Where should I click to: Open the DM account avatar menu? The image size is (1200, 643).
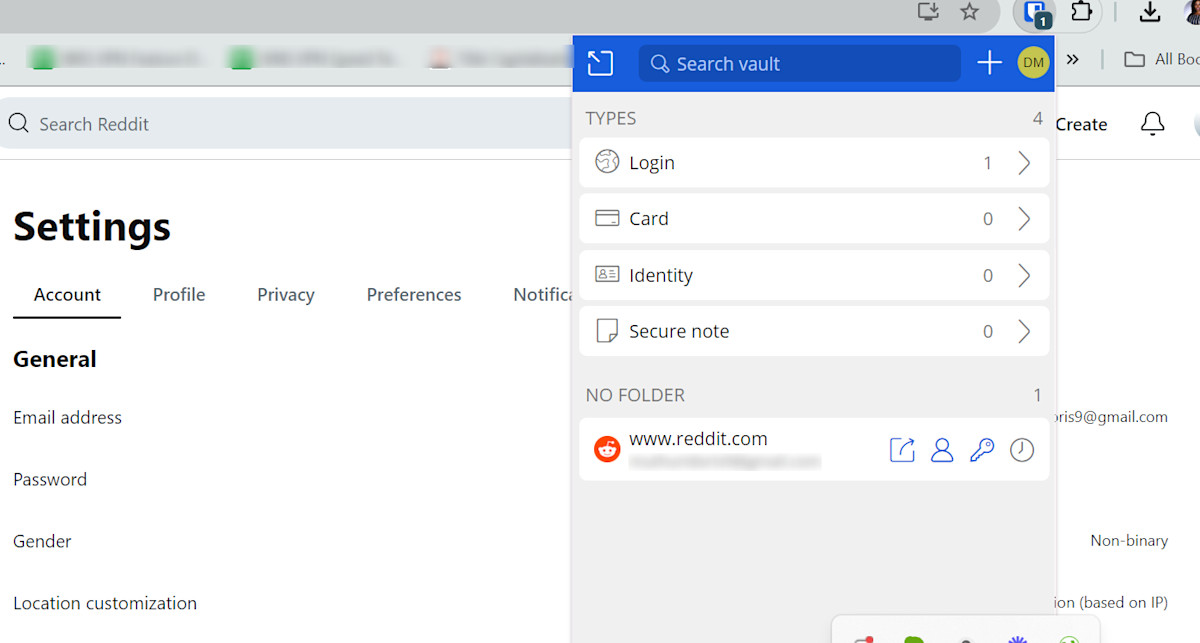point(1033,64)
